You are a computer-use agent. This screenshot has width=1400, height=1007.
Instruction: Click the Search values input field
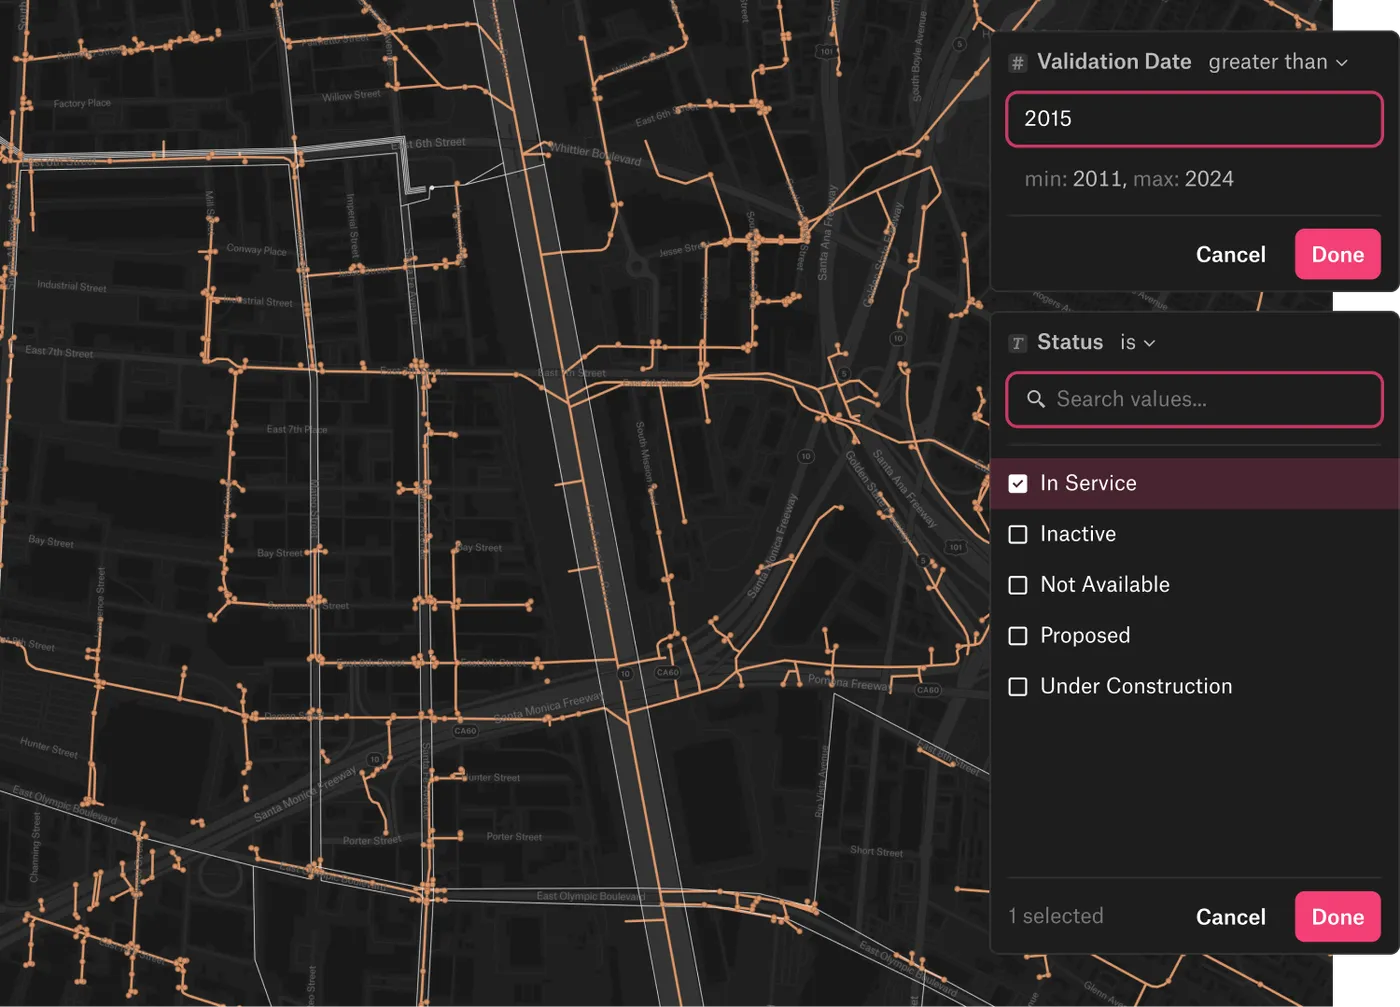pyautogui.click(x=1194, y=399)
